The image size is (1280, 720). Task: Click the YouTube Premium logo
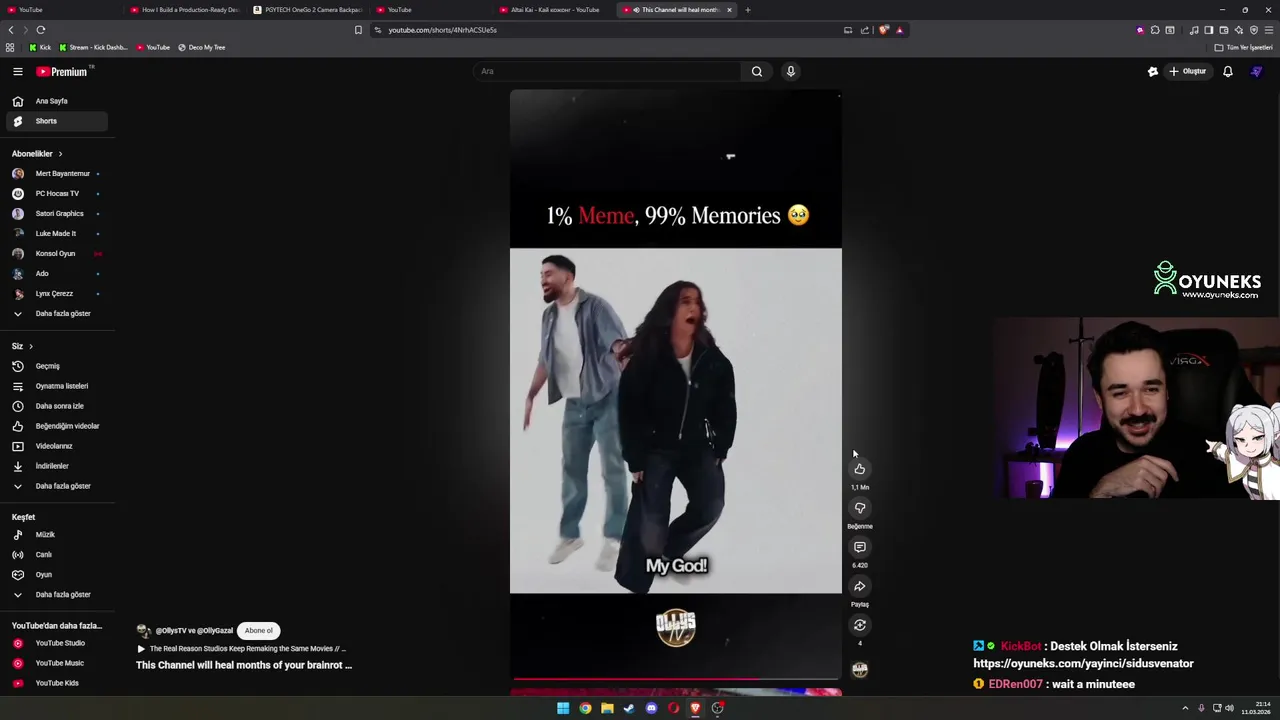click(x=64, y=71)
